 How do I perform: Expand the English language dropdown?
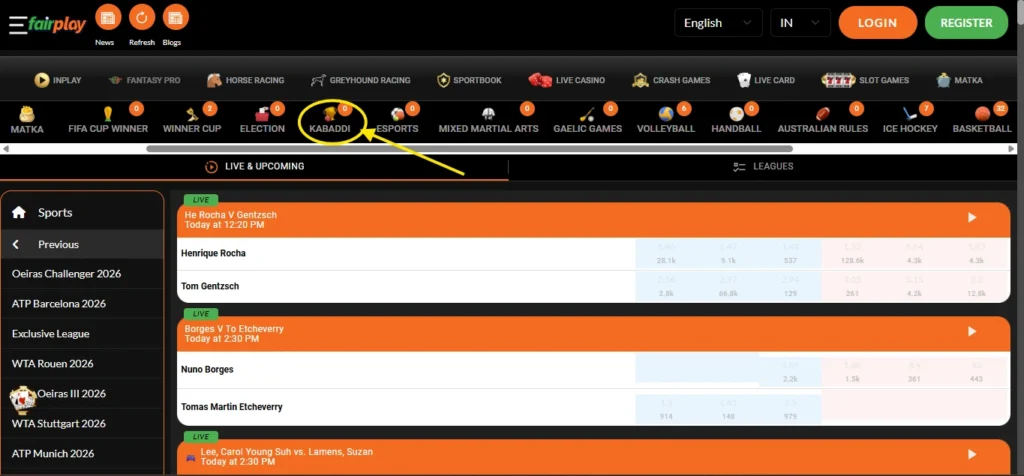(x=718, y=23)
